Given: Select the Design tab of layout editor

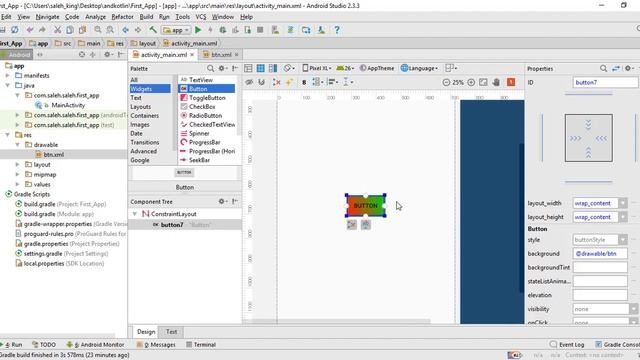Looking at the screenshot, I should pyautogui.click(x=146, y=332).
